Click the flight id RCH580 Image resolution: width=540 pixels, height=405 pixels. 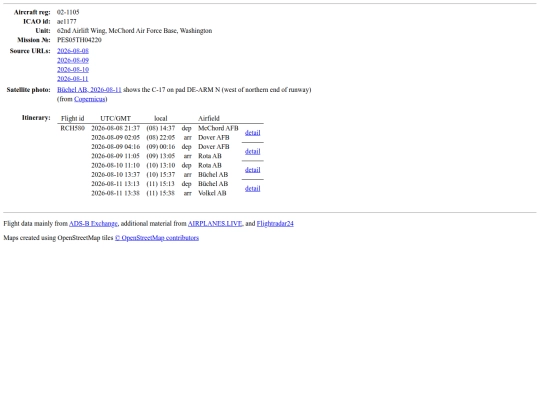click(72, 128)
